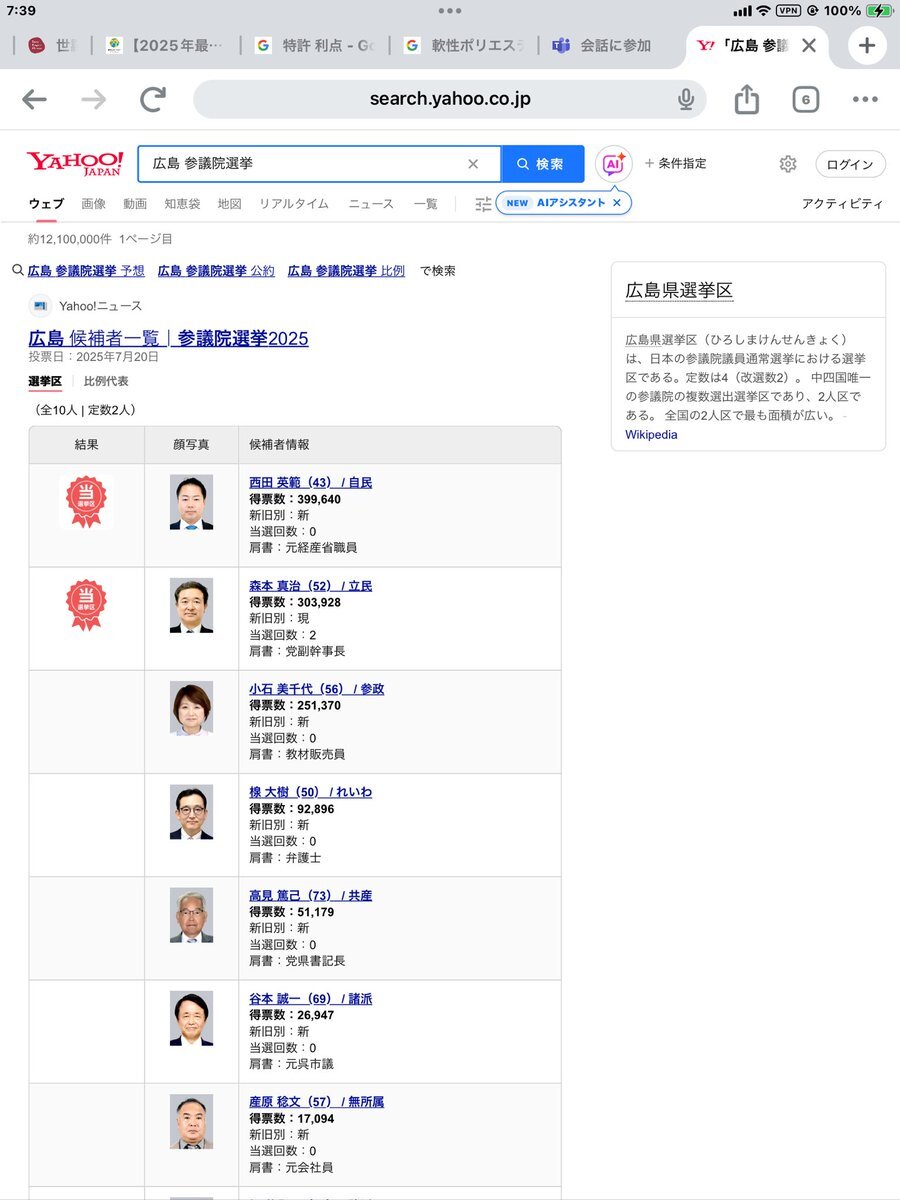The width and height of the screenshot is (900, 1200).
Task: Open 条件指定 search conditions
Action: 675,163
